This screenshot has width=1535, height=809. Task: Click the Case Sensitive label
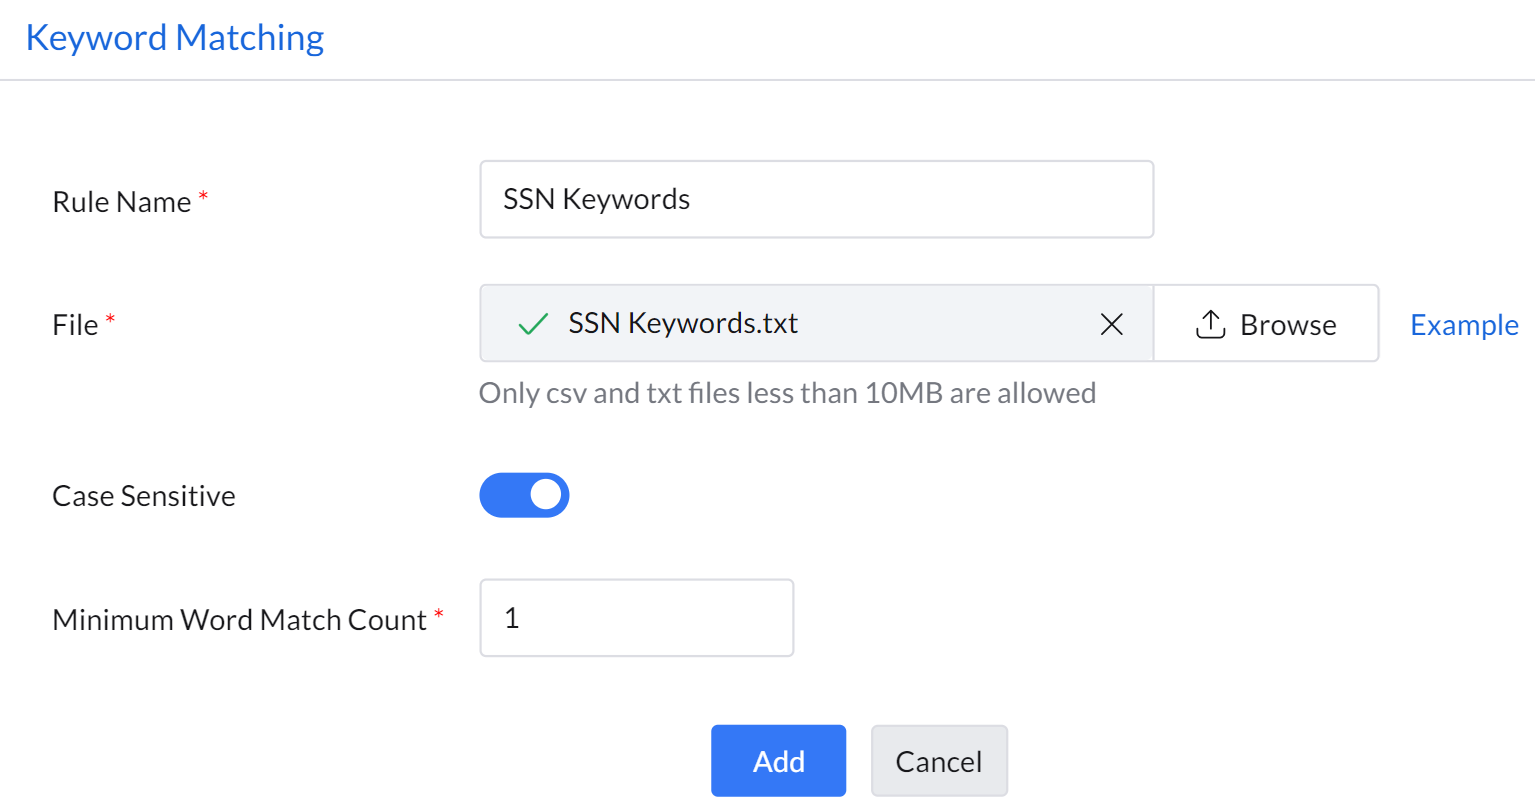144,496
